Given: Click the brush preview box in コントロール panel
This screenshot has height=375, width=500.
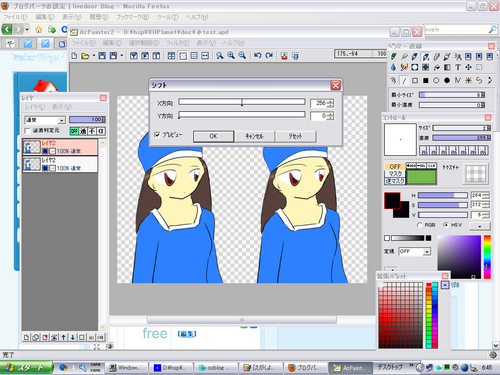Looking at the screenshot, I should coord(400,139).
